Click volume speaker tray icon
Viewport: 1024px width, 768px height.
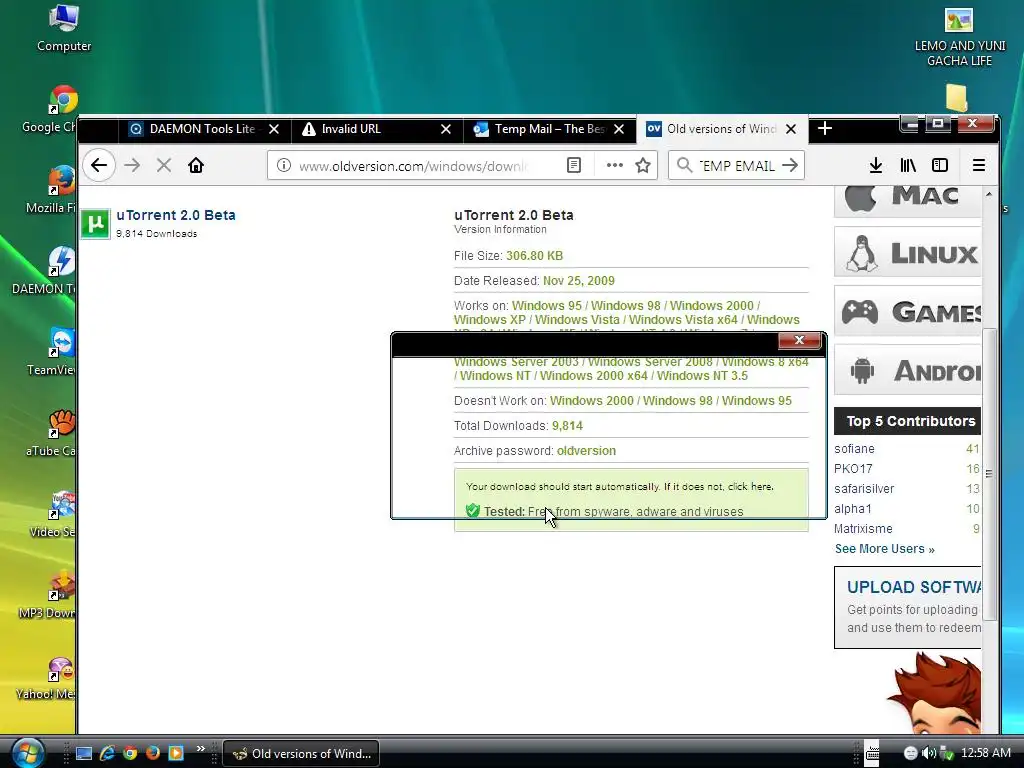pos(927,754)
